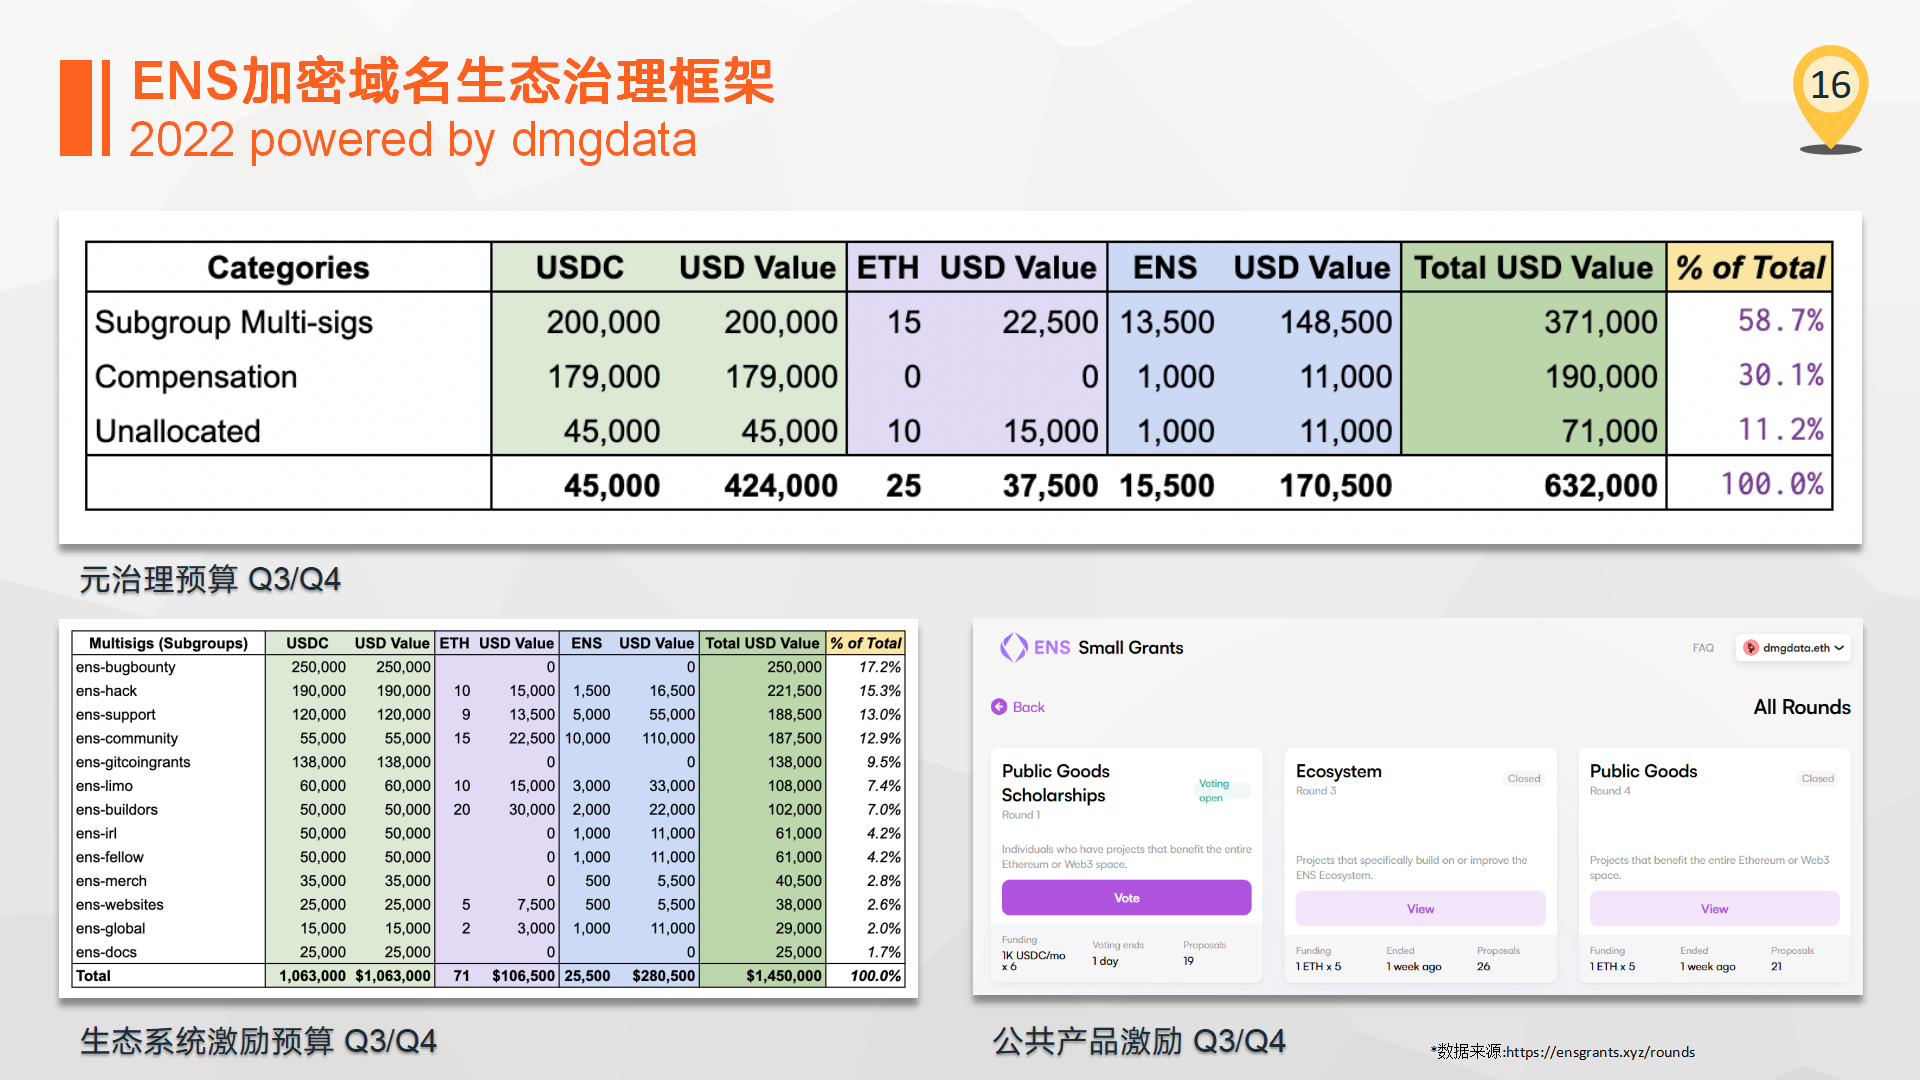The image size is (1920, 1080).
Task: Click the Back arrow icon
Action: tap(999, 707)
